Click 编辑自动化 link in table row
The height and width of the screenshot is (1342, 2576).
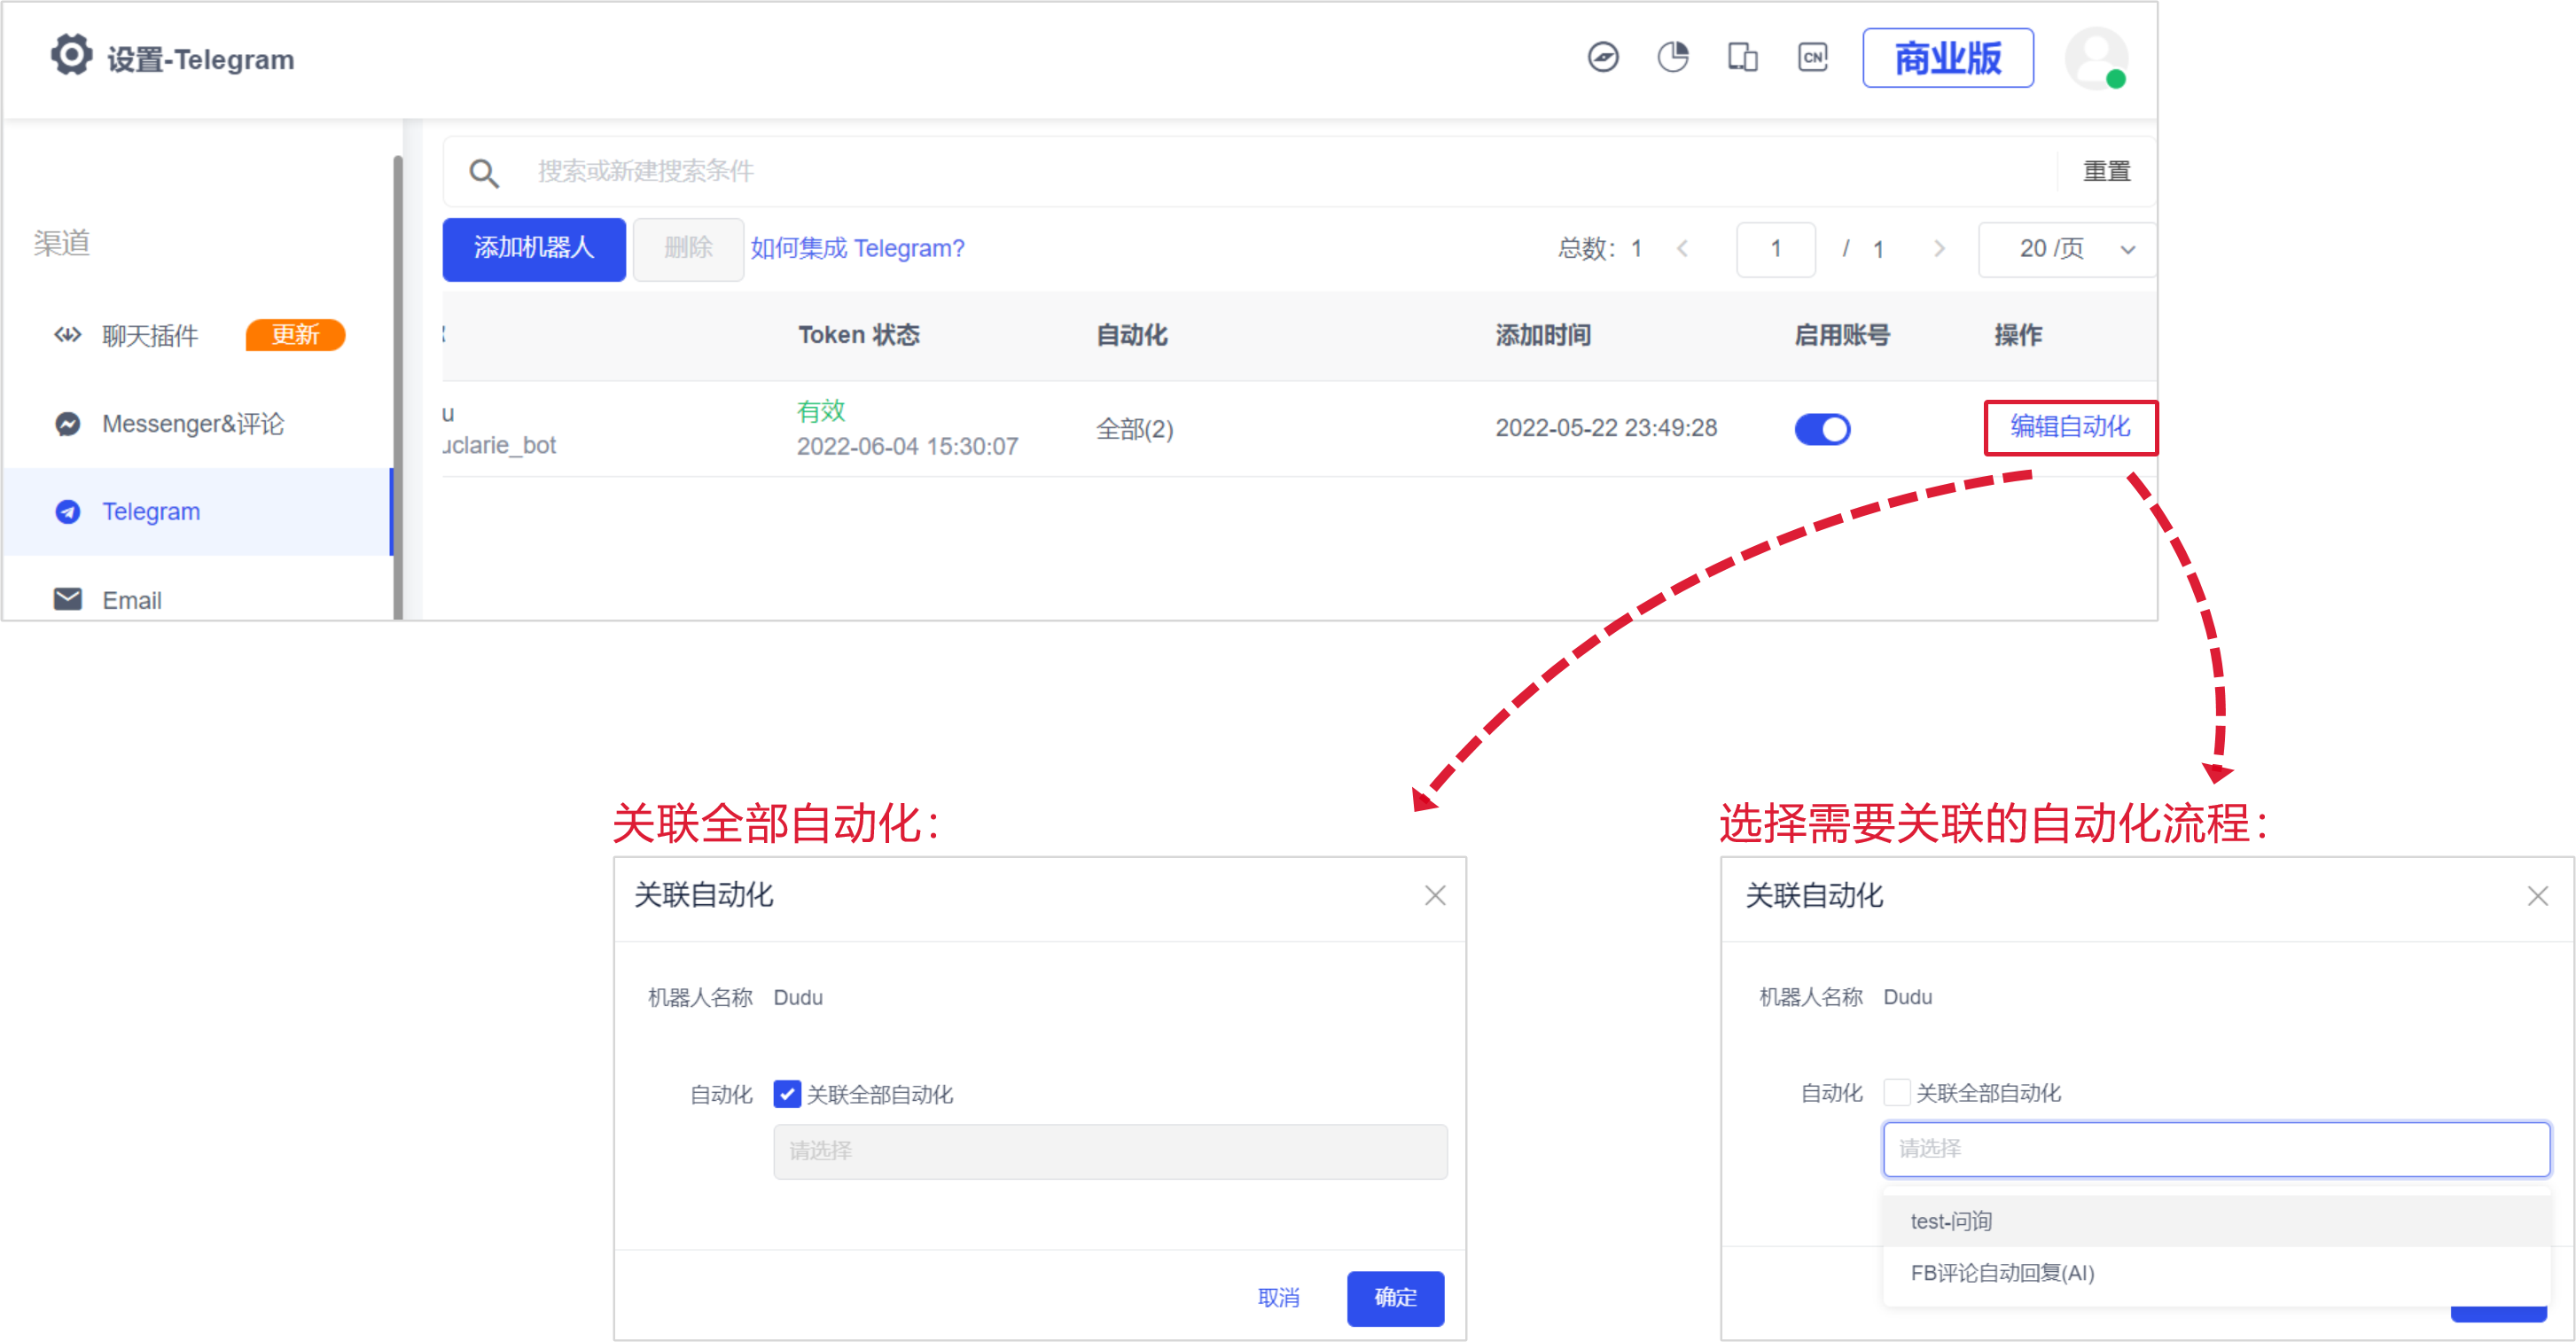(x=2070, y=427)
